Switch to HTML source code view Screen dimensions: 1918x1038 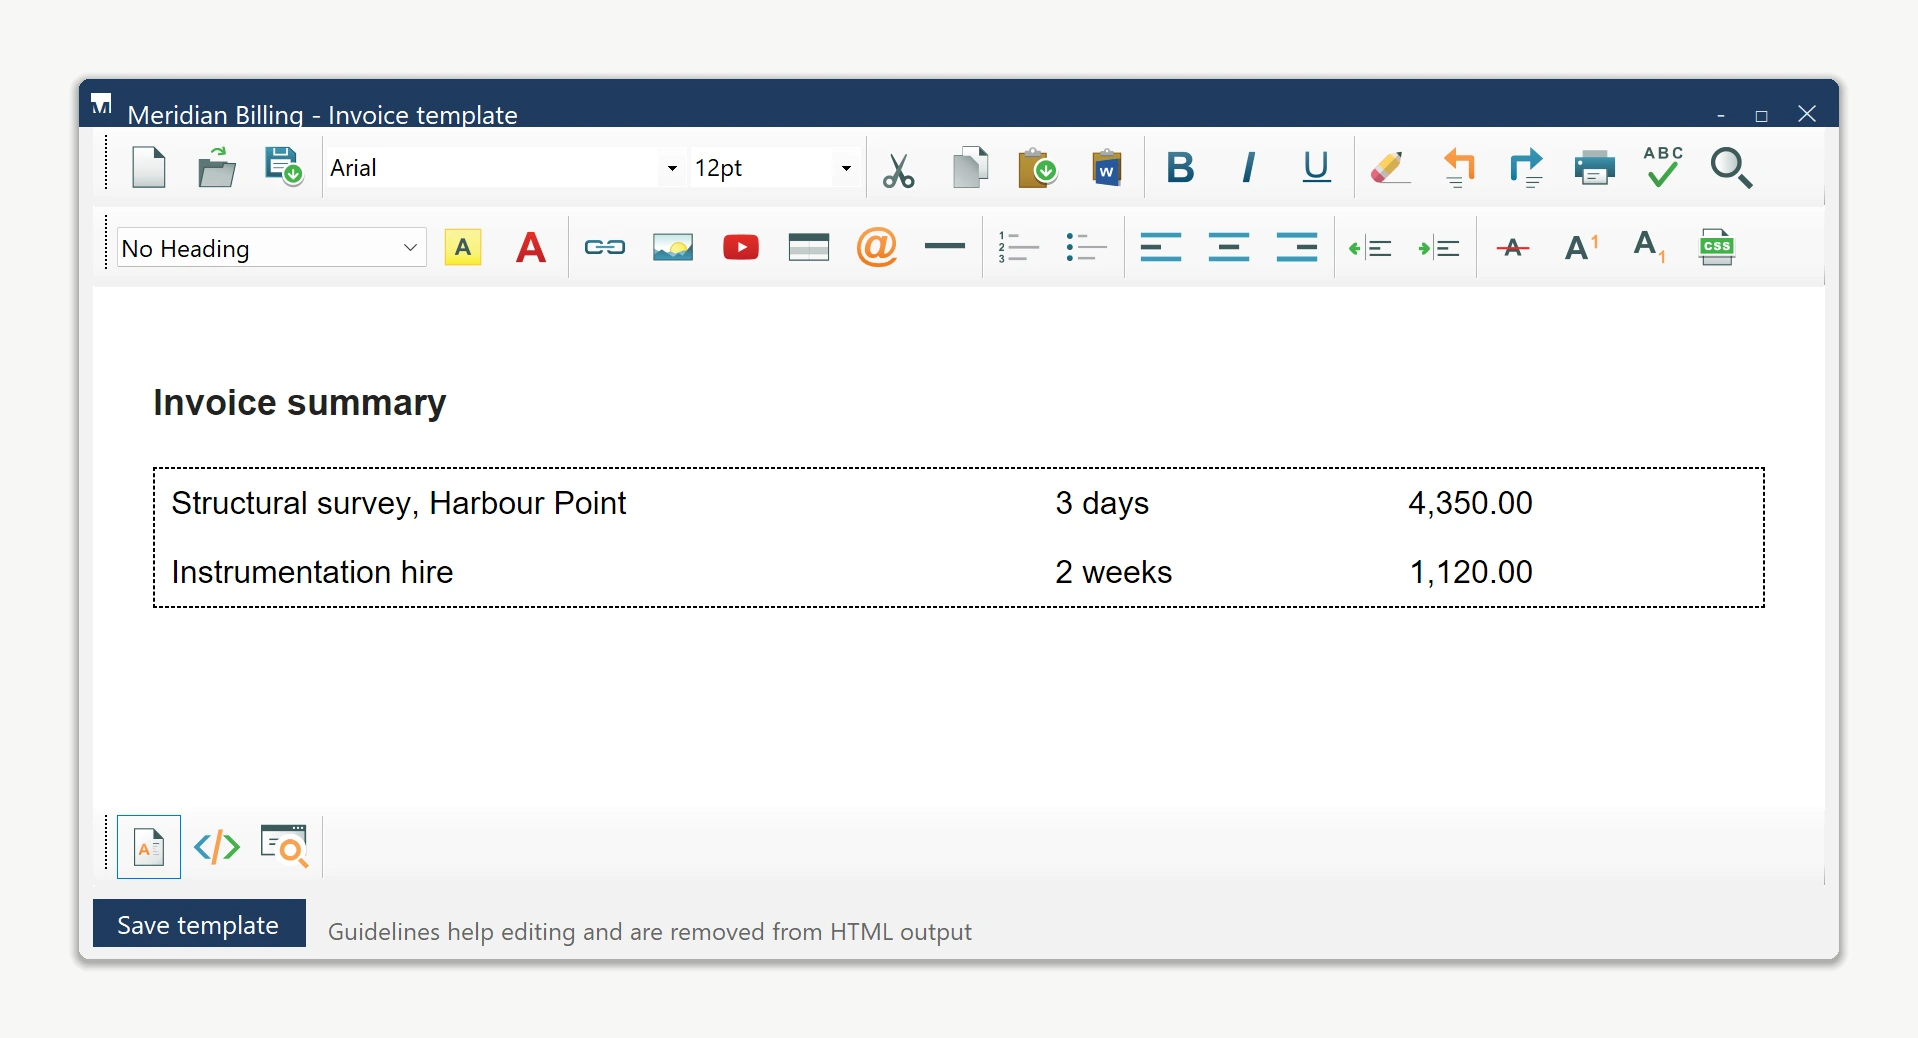click(217, 847)
